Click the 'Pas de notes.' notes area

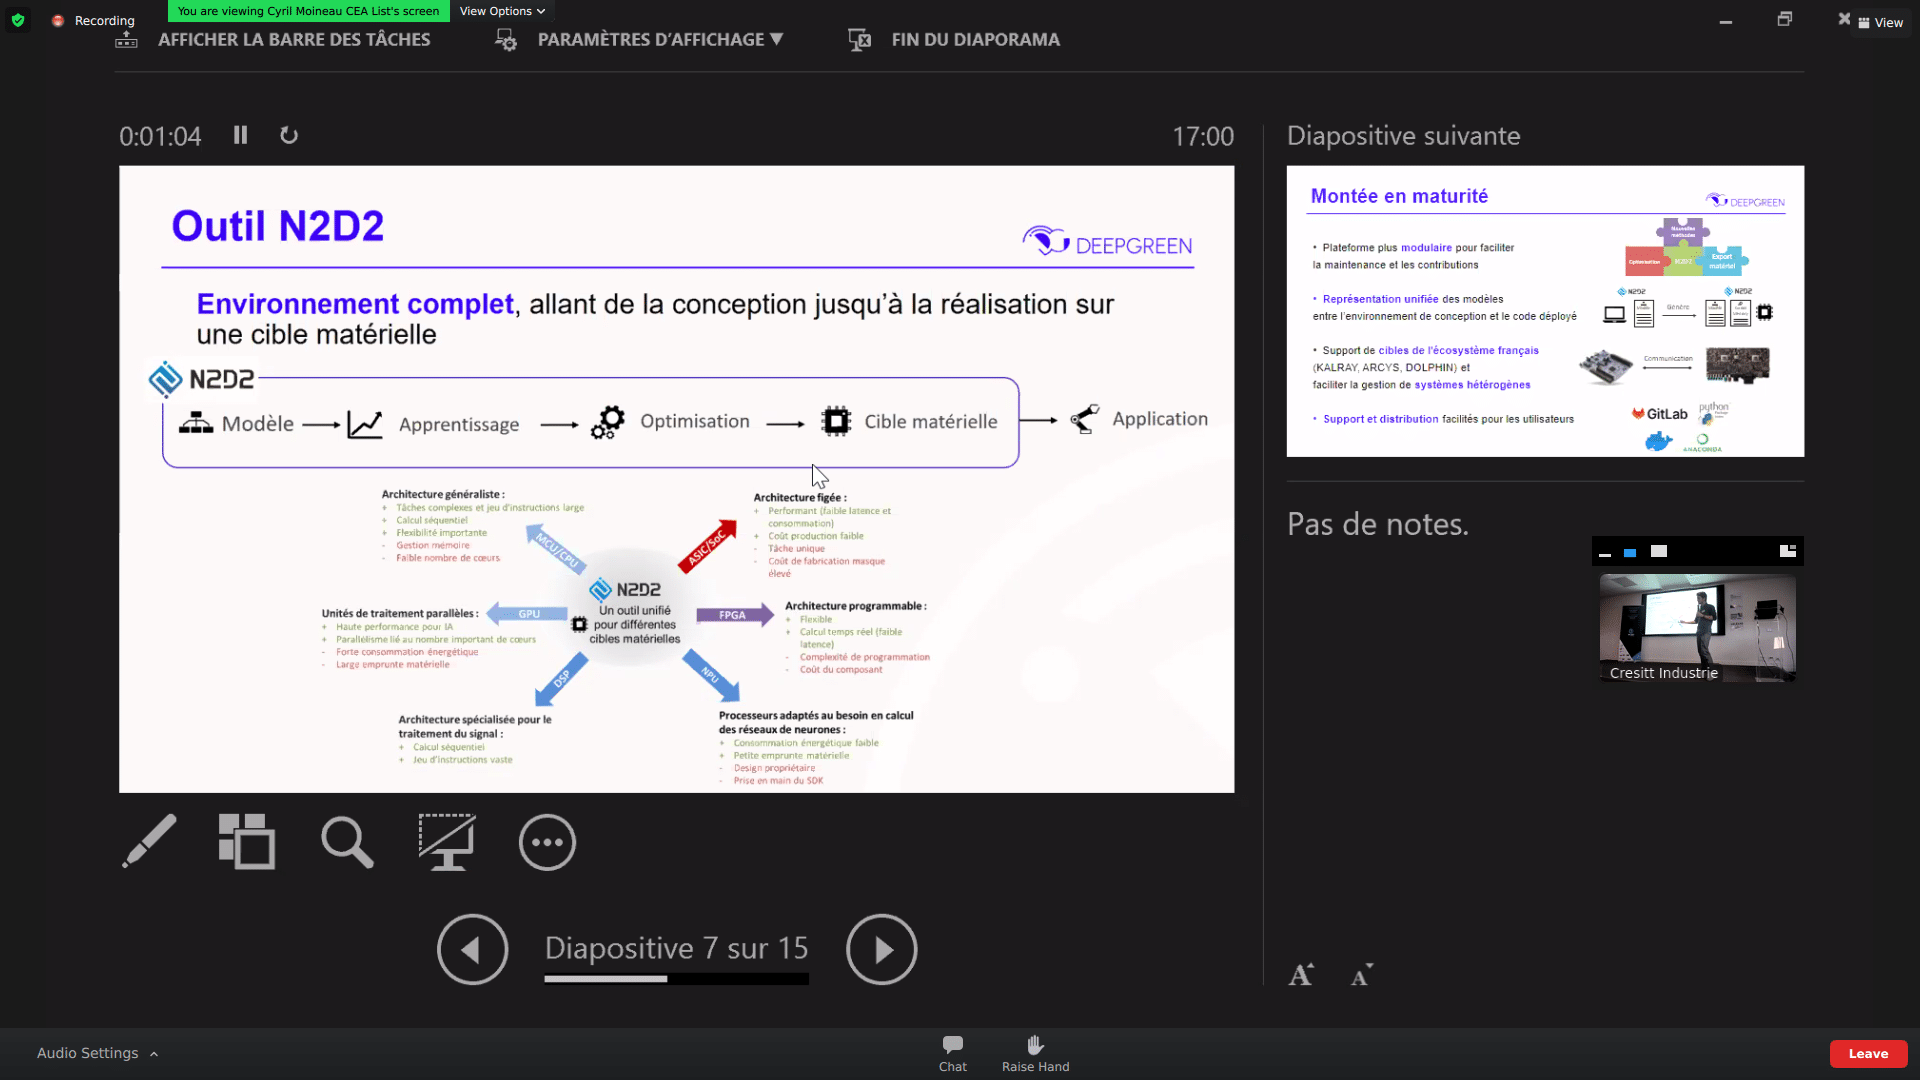pos(1377,524)
